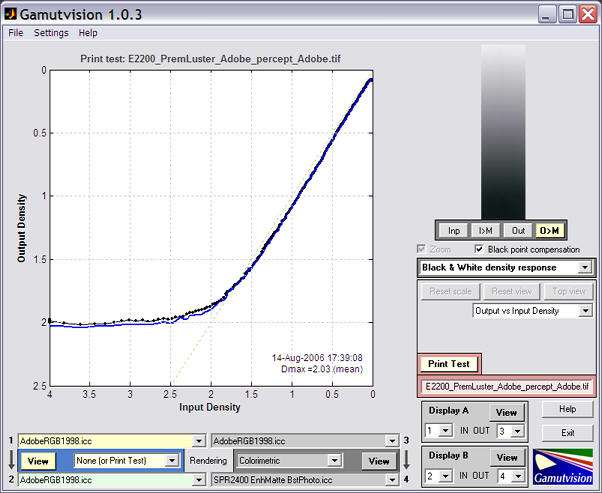Click the Top view button
Viewport: 602px width, 493px height.
569,291
